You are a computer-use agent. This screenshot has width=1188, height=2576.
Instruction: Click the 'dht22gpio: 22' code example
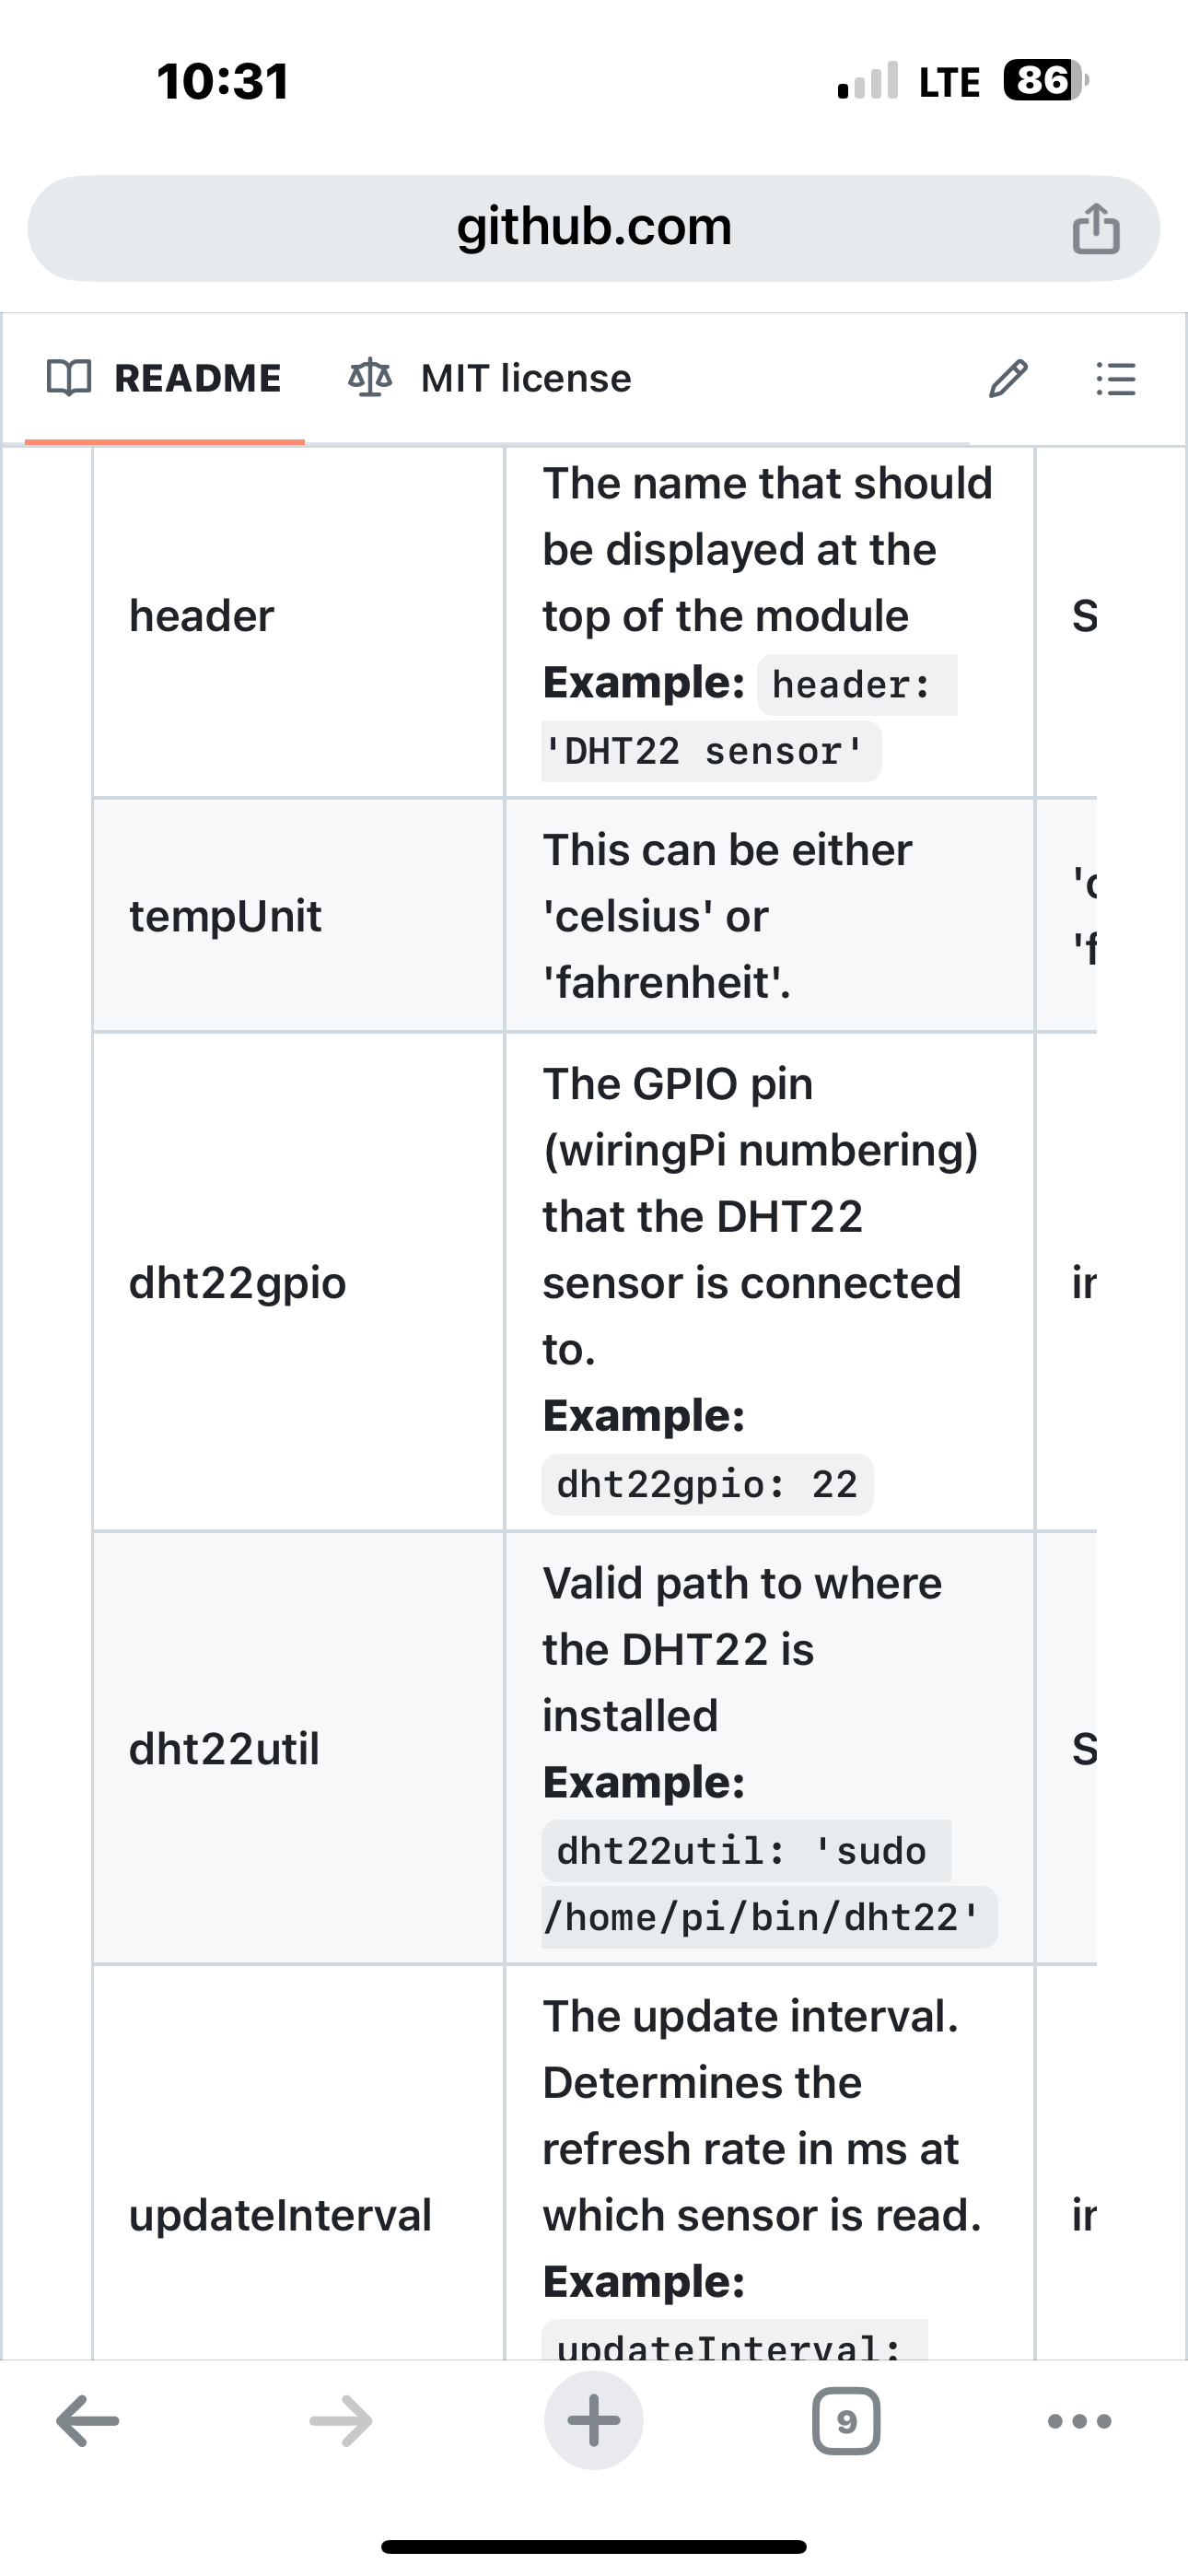[707, 1485]
